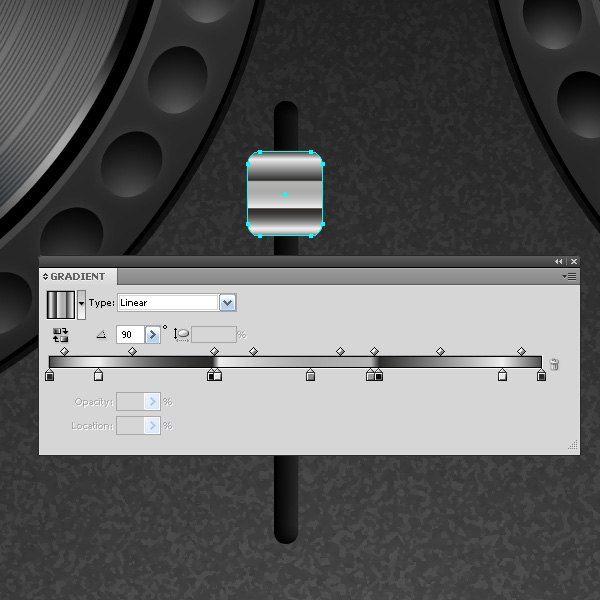Click the Reverse Gradient icon
The image size is (600, 600).
(x=60, y=335)
